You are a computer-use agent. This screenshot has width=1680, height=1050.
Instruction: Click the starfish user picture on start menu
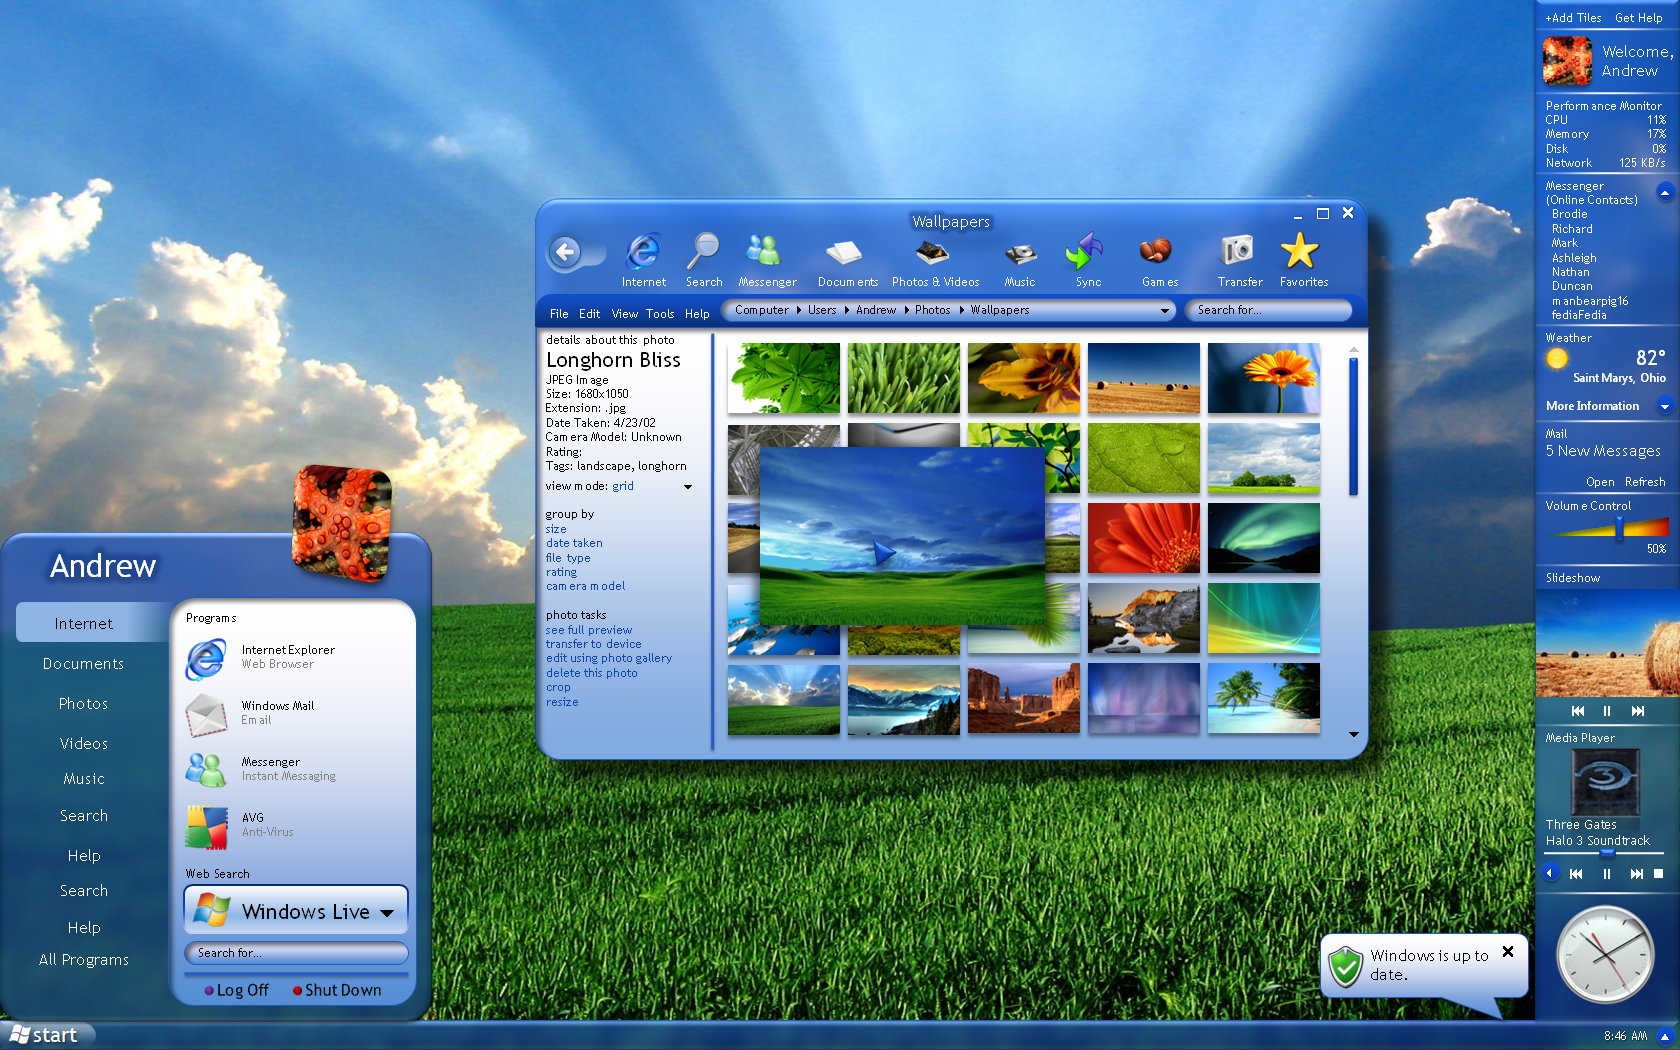[341, 521]
